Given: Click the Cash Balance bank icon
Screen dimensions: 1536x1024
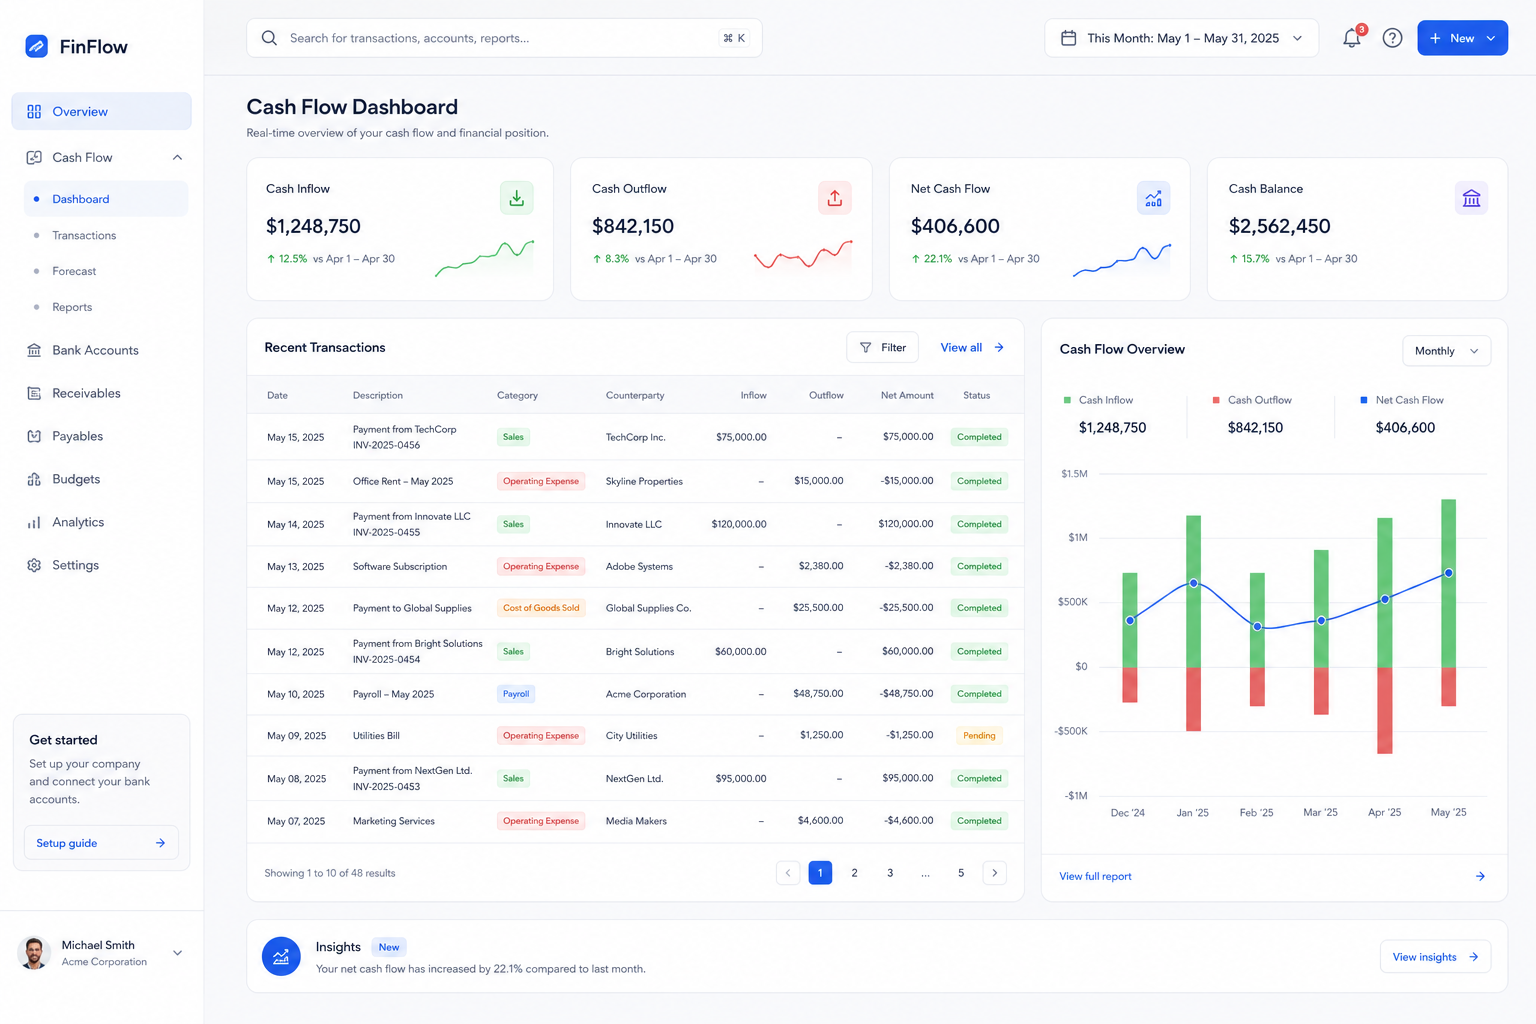Looking at the screenshot, I should 1471,198.
